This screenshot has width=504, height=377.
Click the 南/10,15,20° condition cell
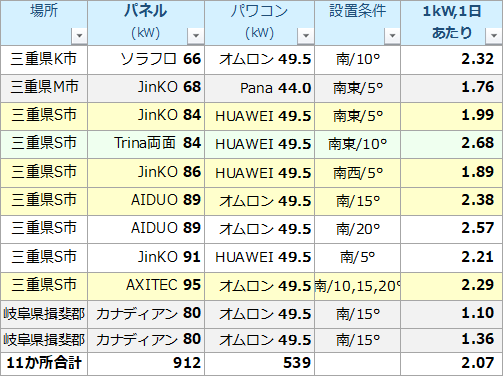[x=358, y=286]
